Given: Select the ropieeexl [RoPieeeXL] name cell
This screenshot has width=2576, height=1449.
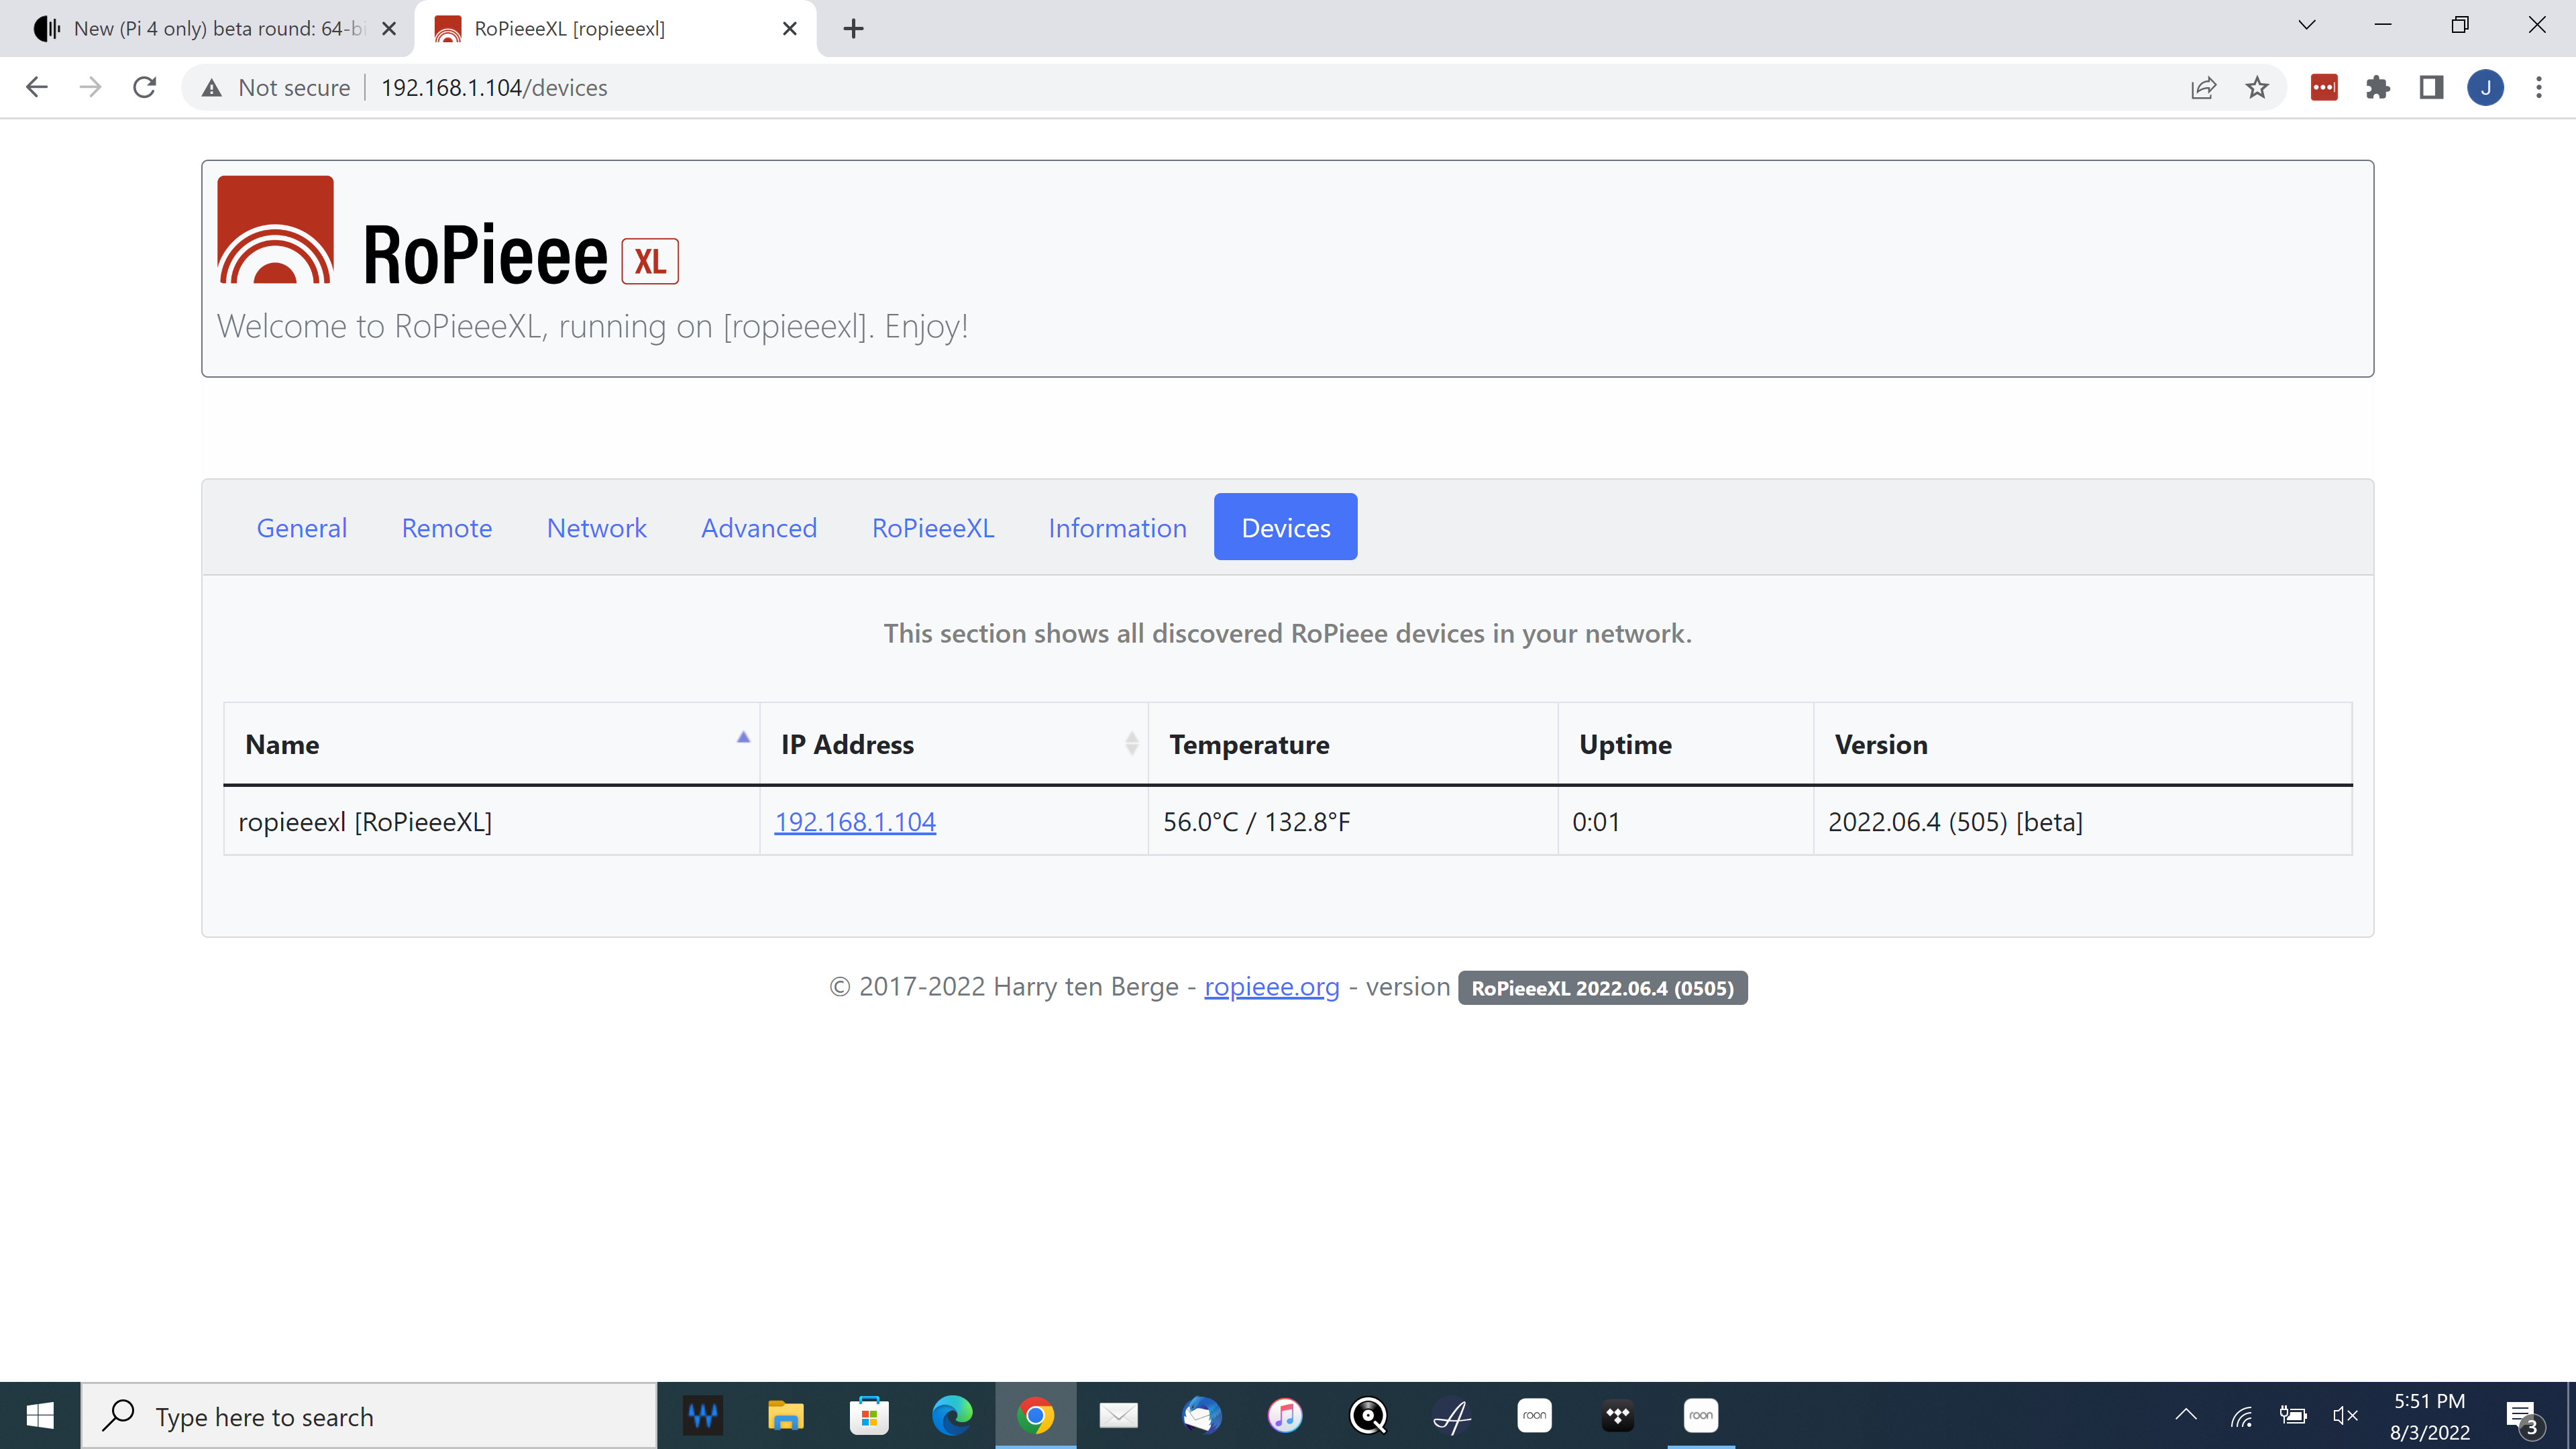Looking at the screenshot, I should click(491, 821).
